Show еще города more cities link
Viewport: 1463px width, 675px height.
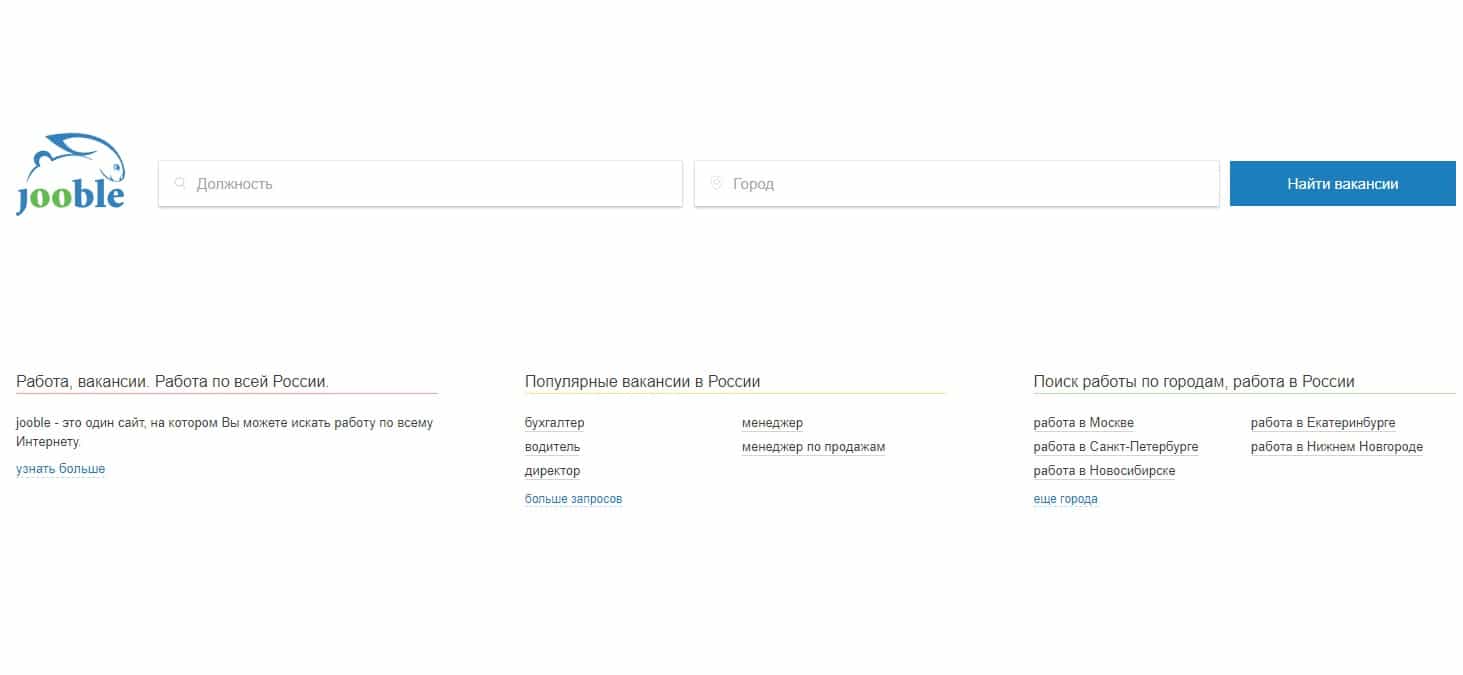[1066, 499]
